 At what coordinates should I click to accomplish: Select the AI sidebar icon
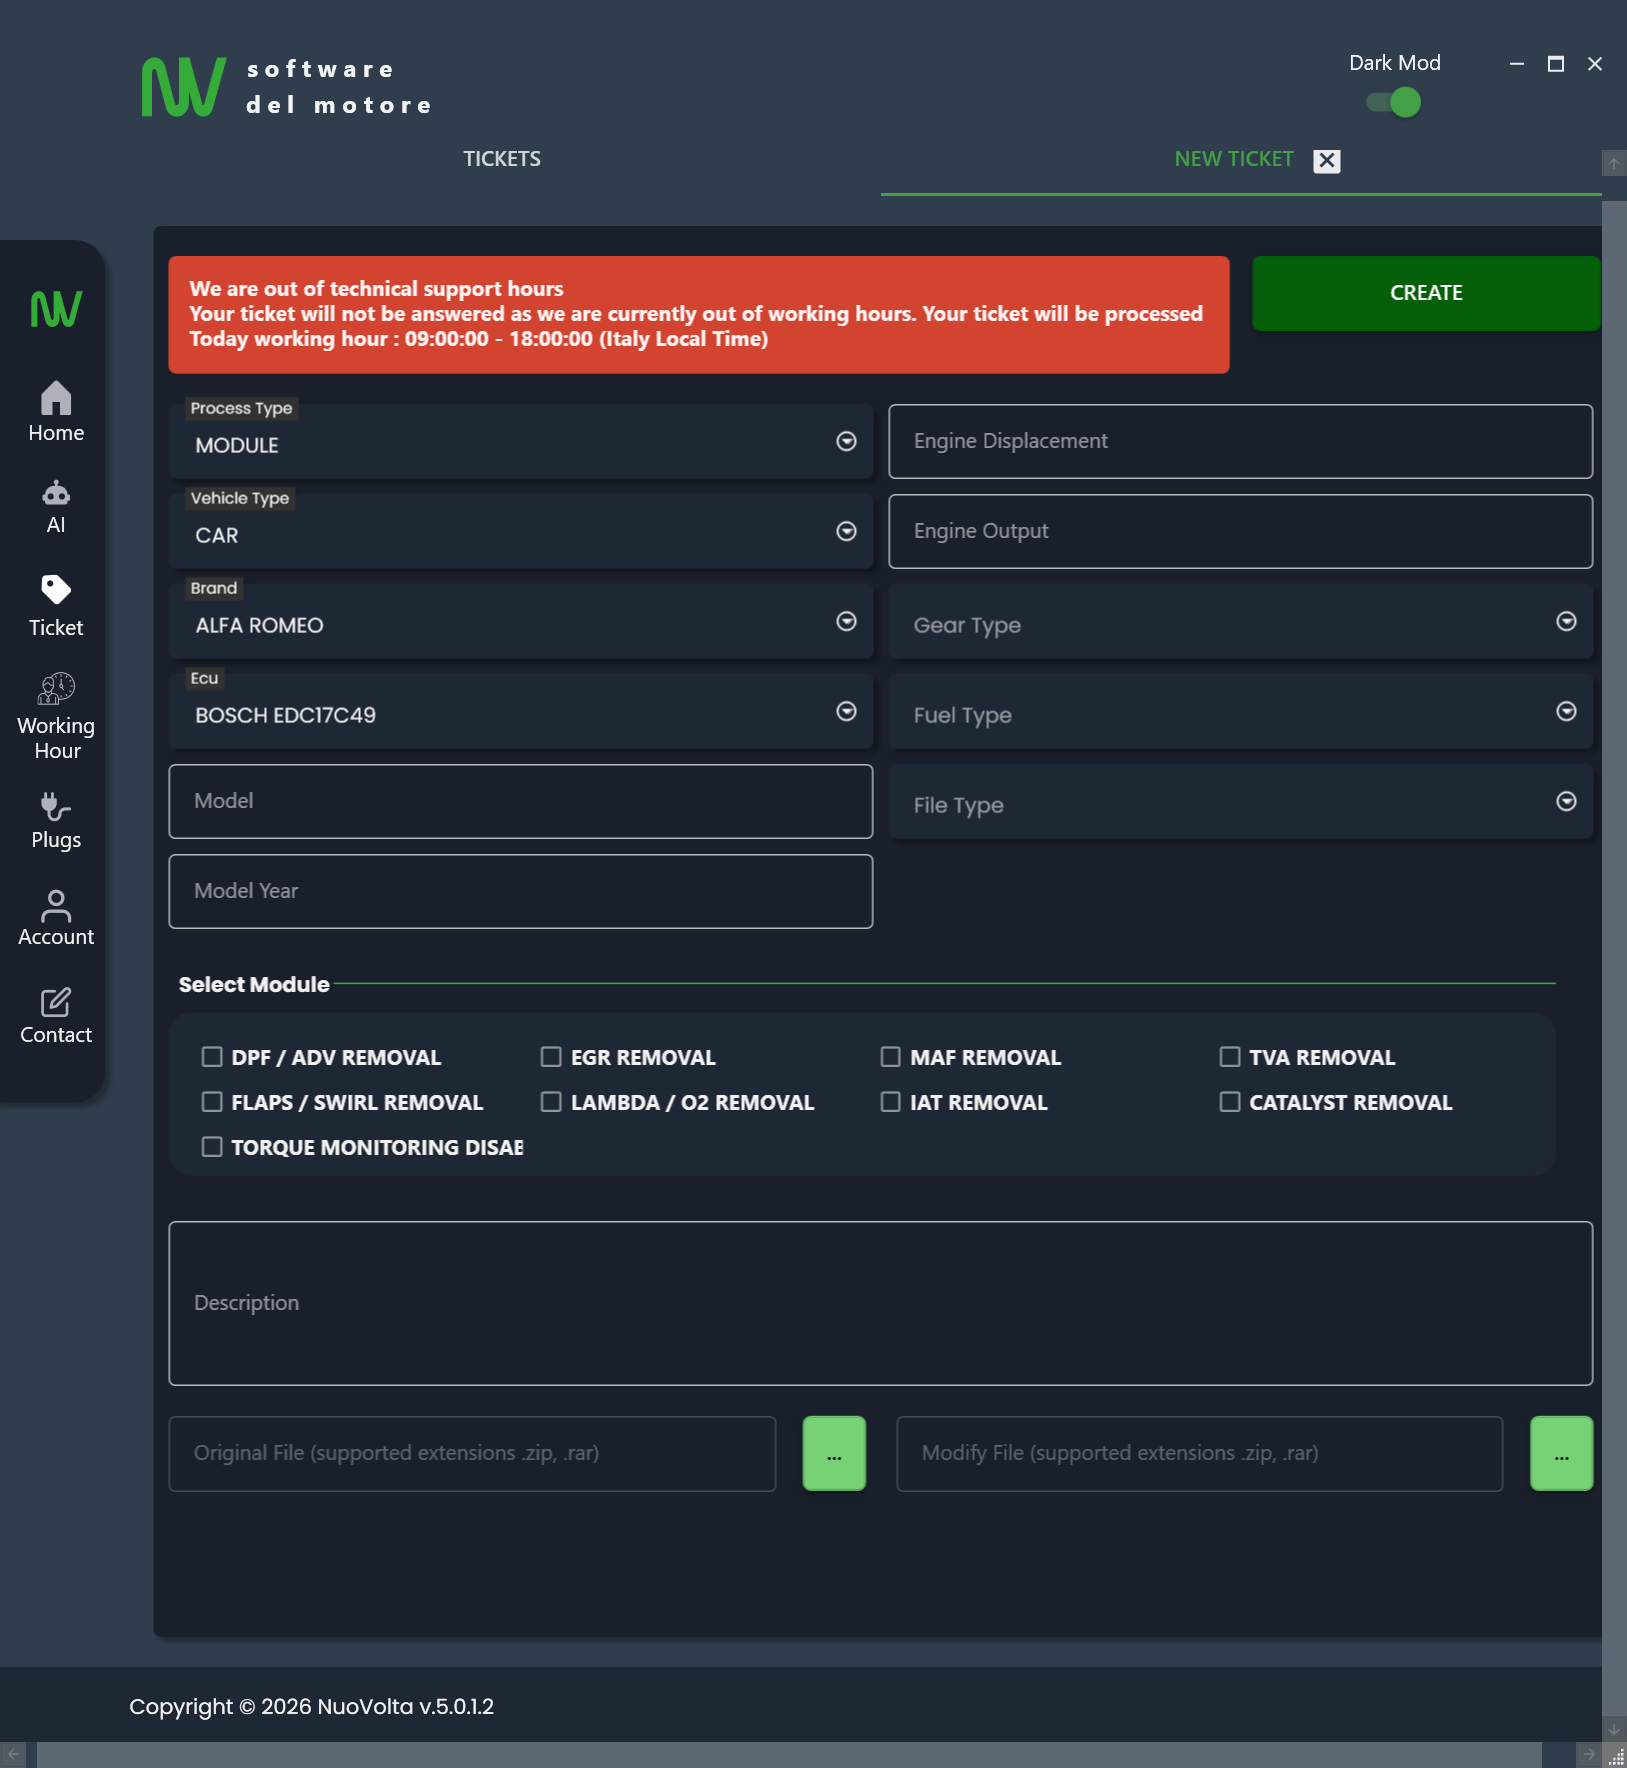[56, 505]
